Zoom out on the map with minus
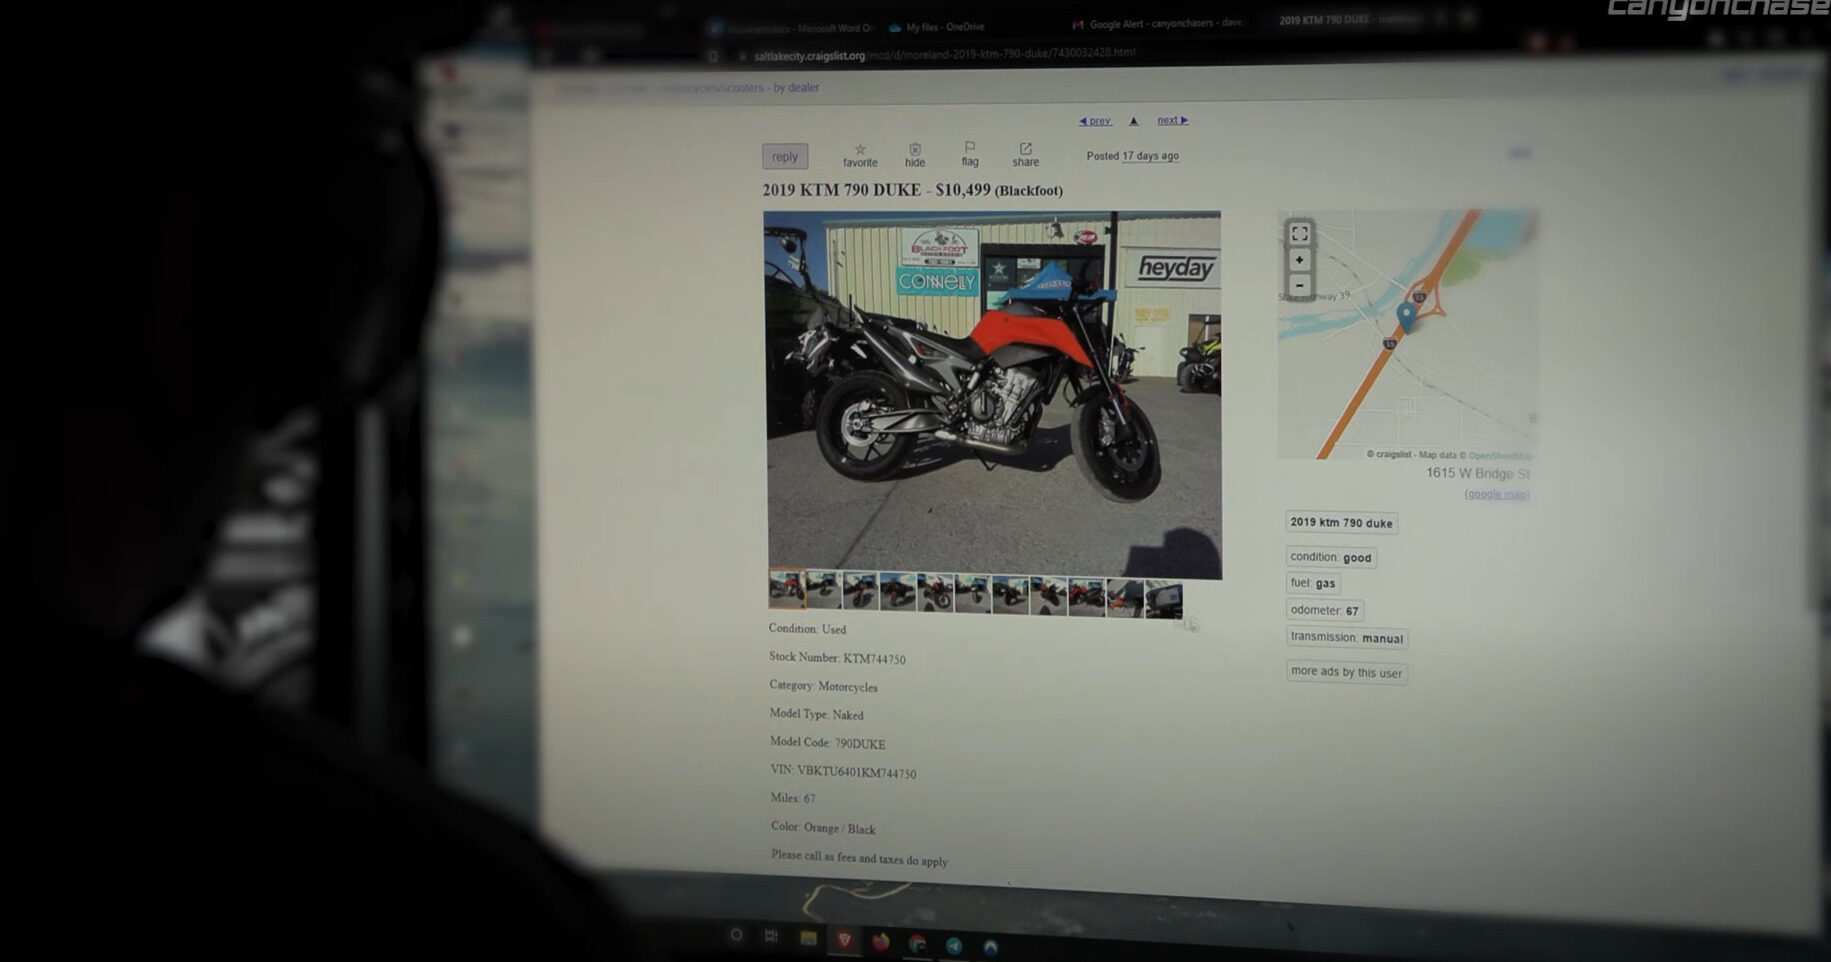The height and width of the screenshot is (962, 1831). [x=1299, y=285]
